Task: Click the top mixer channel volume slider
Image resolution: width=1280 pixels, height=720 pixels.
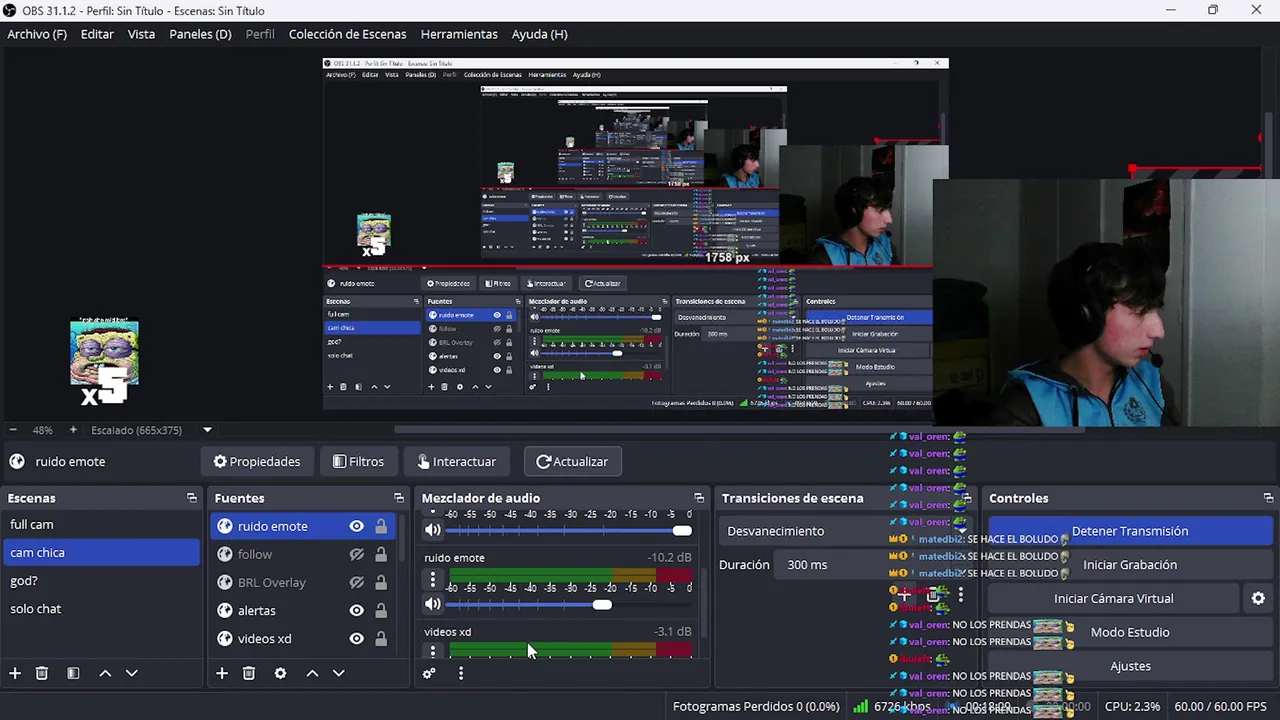Action: click(568, 530)
